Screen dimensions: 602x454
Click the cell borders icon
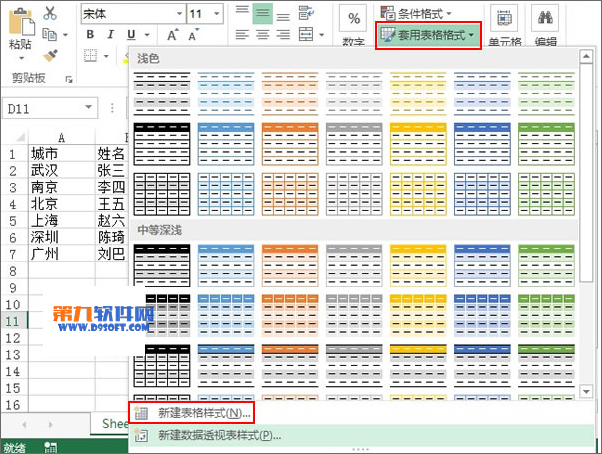[90, 56]
